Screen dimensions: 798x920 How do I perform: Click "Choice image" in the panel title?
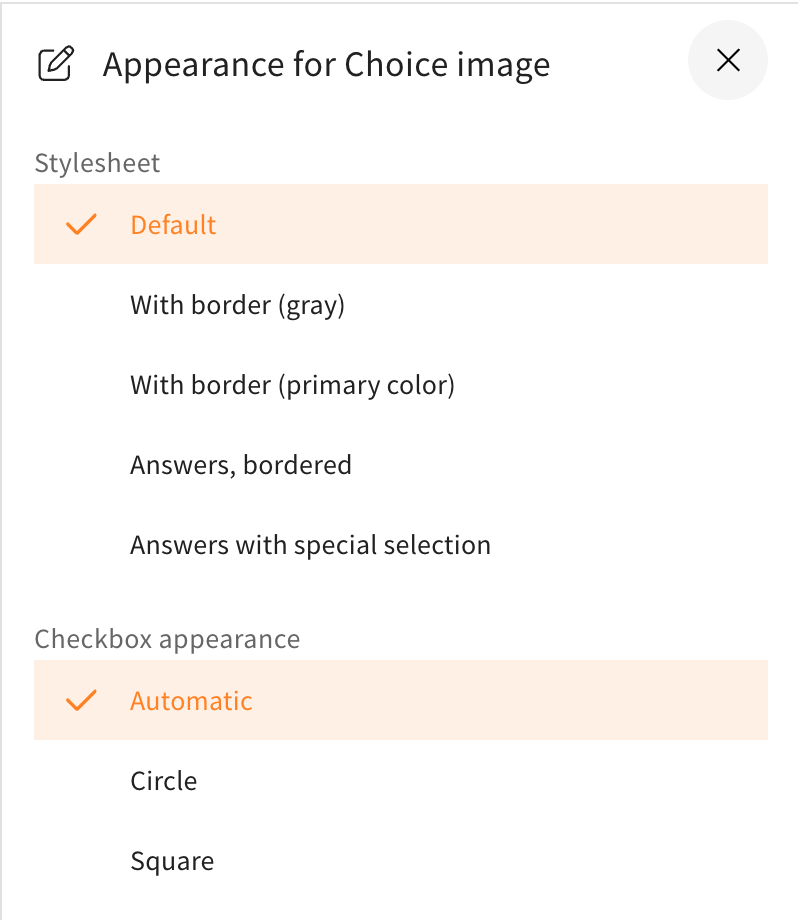447,65
